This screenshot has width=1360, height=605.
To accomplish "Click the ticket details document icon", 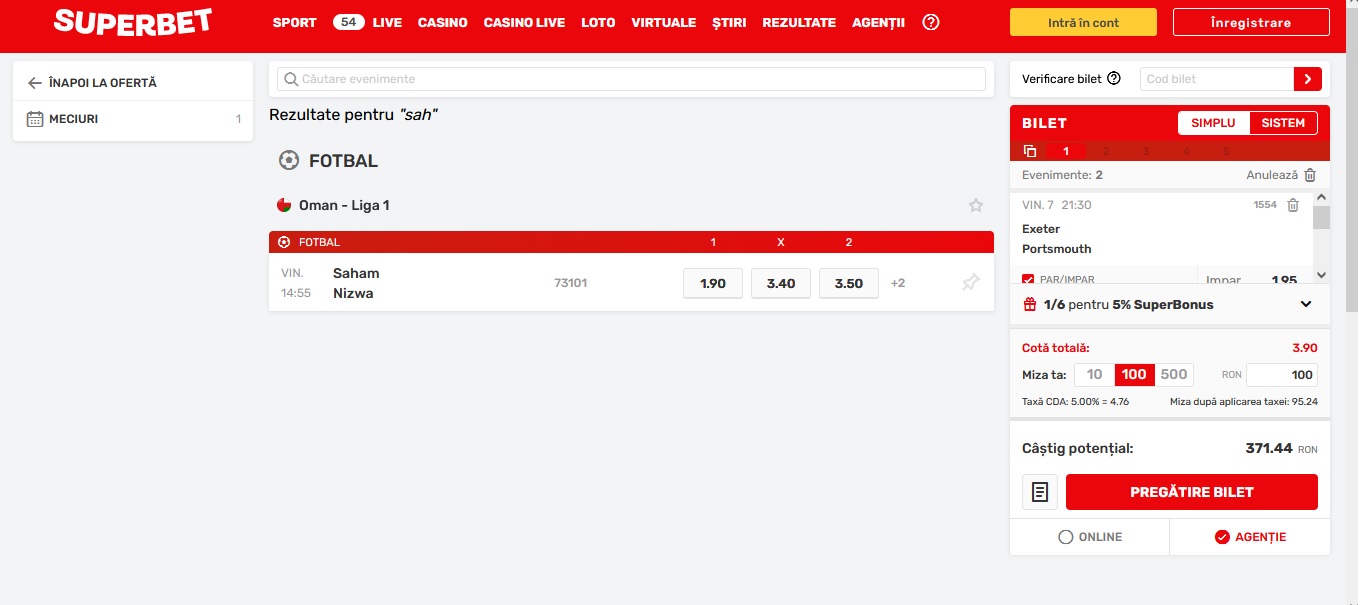I will (1040, 492).
